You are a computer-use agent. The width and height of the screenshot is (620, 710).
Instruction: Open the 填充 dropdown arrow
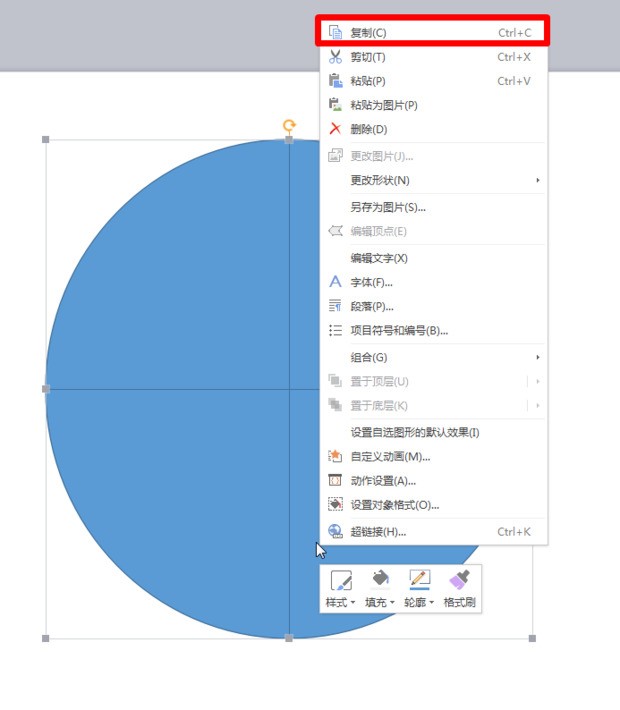point(392,602)
